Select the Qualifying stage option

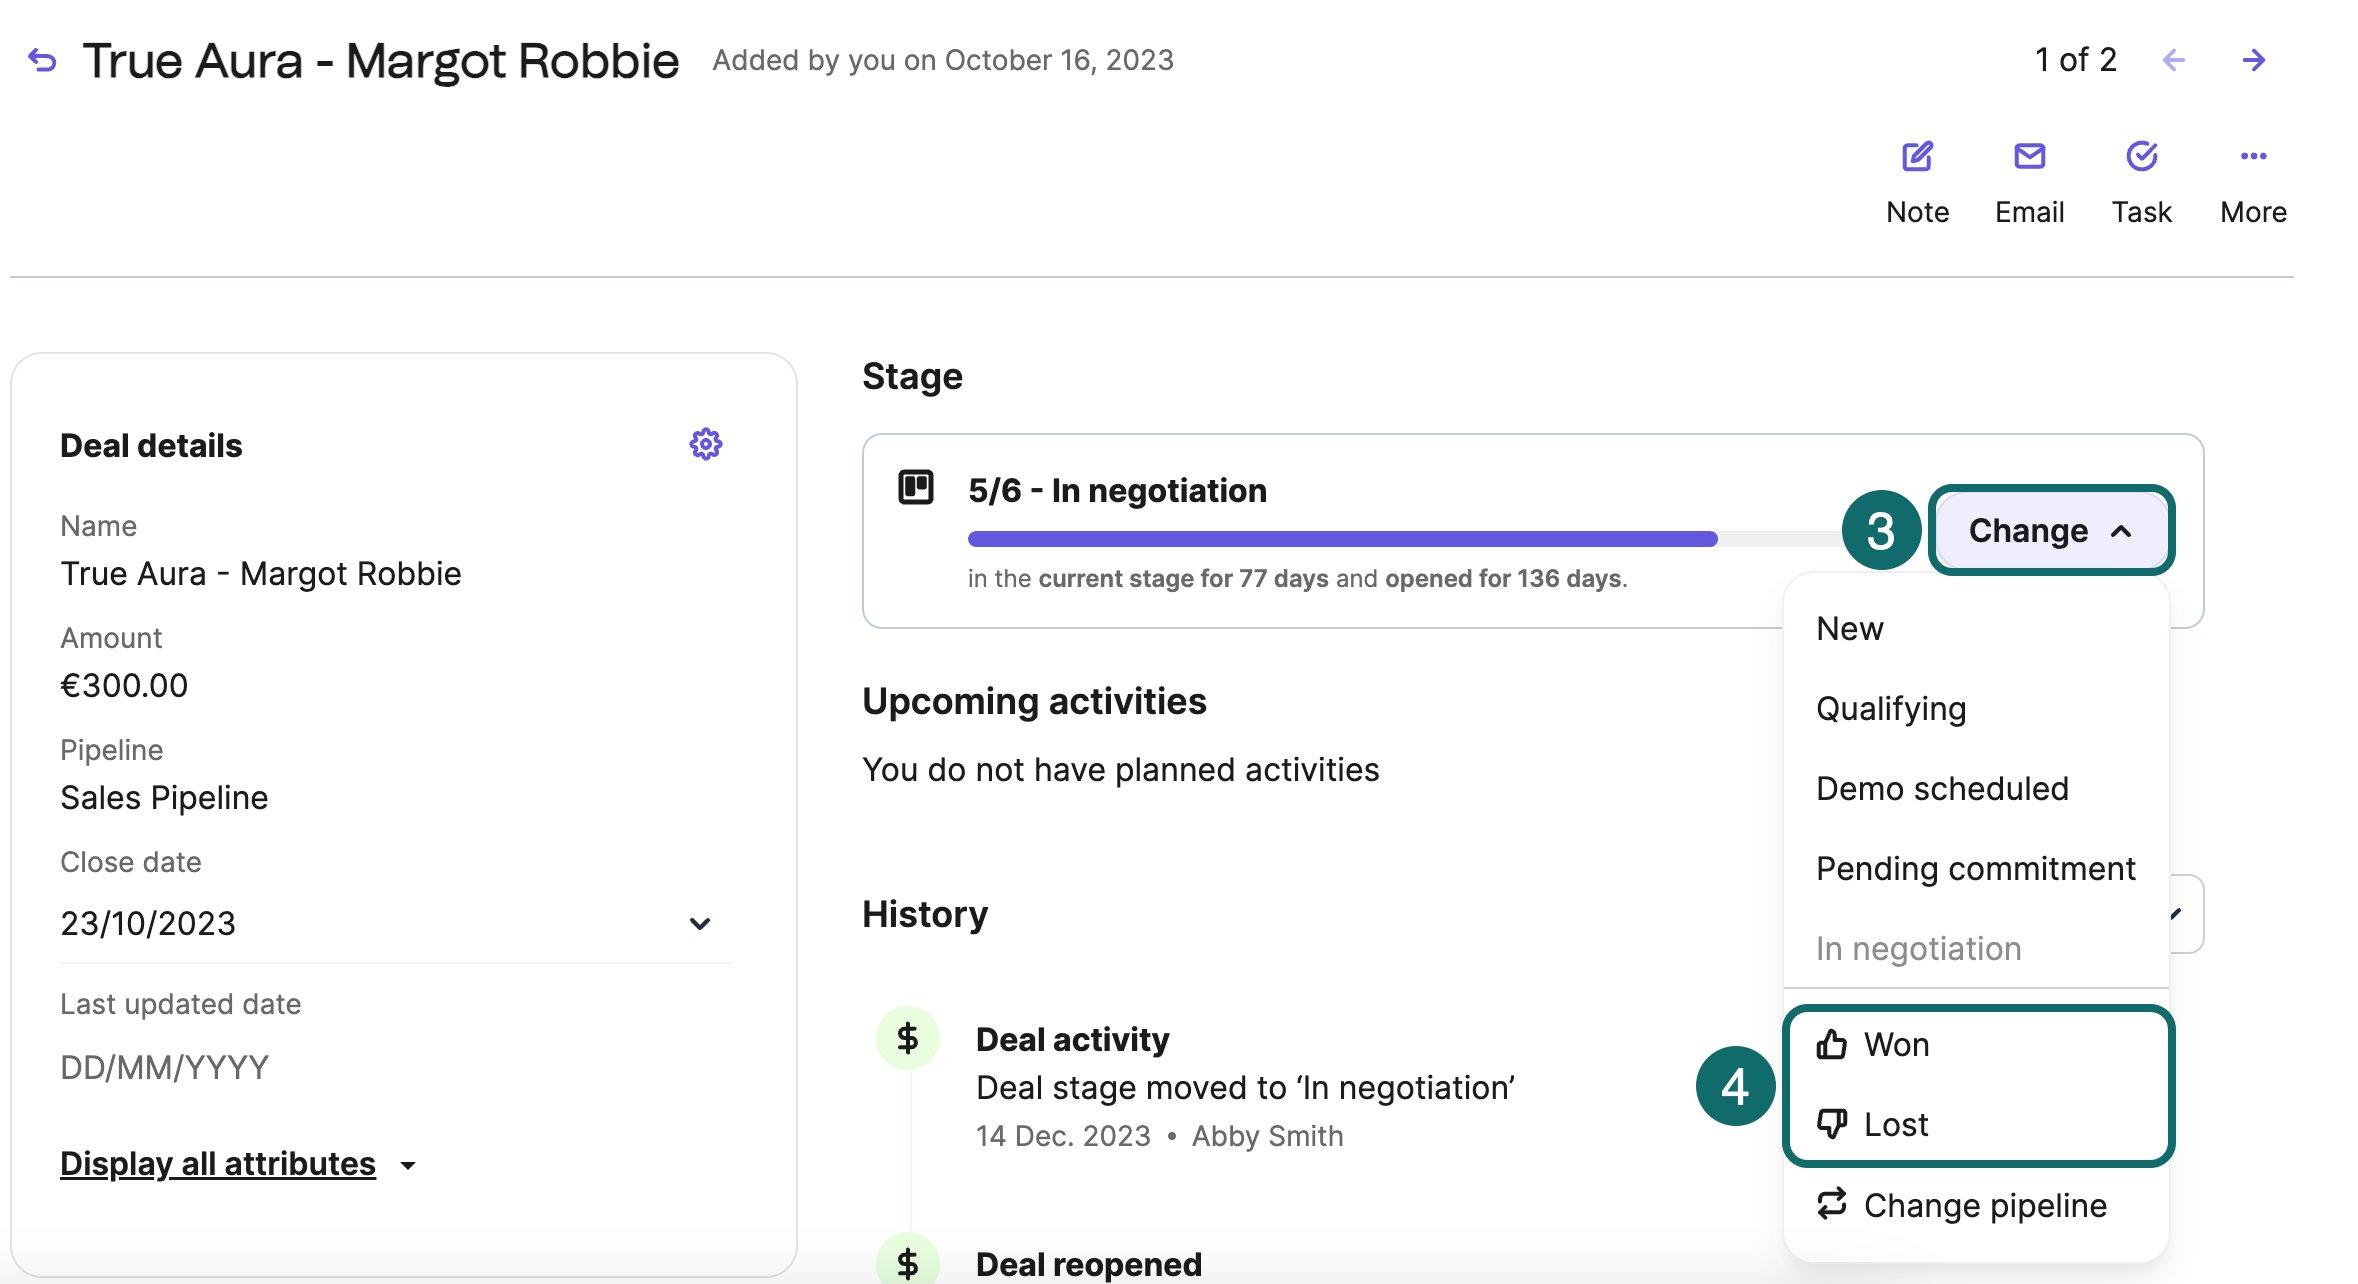[x=1891, y=708]
